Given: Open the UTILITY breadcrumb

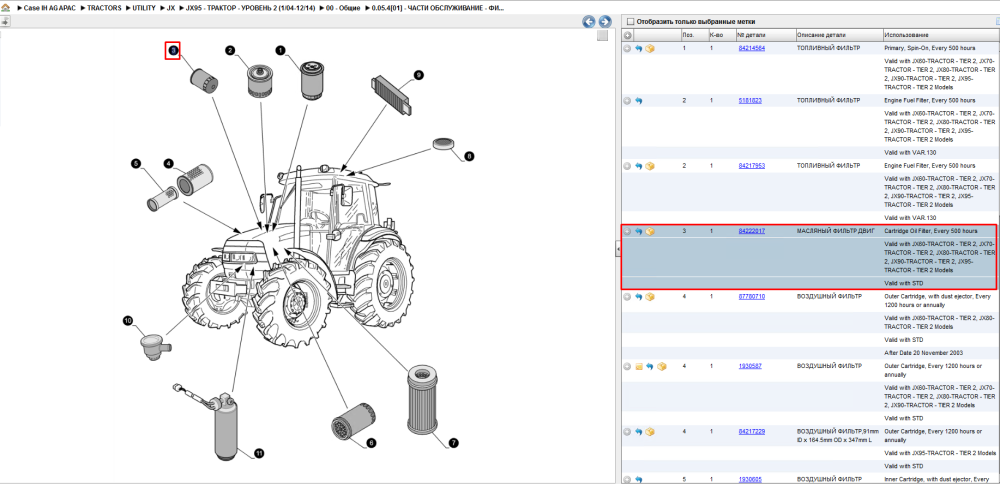Looking at the screenshot, I should [143, 8].
